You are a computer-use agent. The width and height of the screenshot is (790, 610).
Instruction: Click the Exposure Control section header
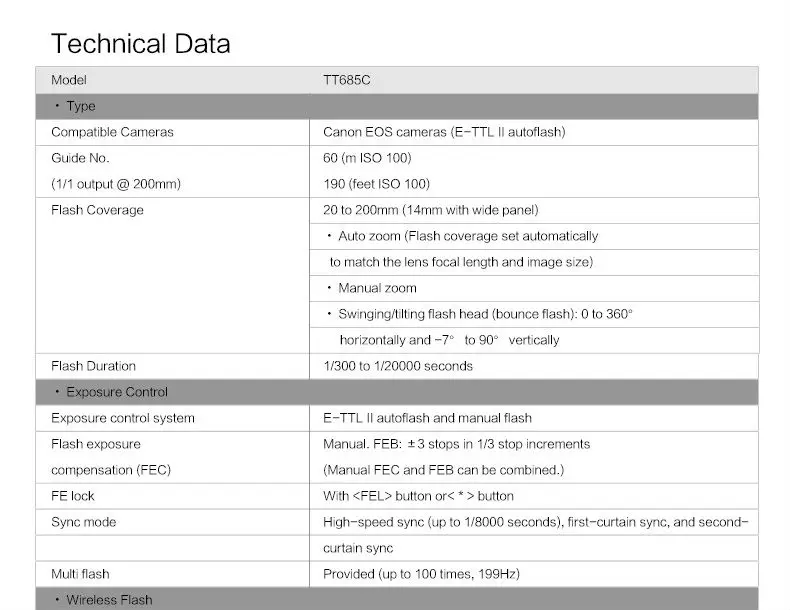[x=117, y=392]
